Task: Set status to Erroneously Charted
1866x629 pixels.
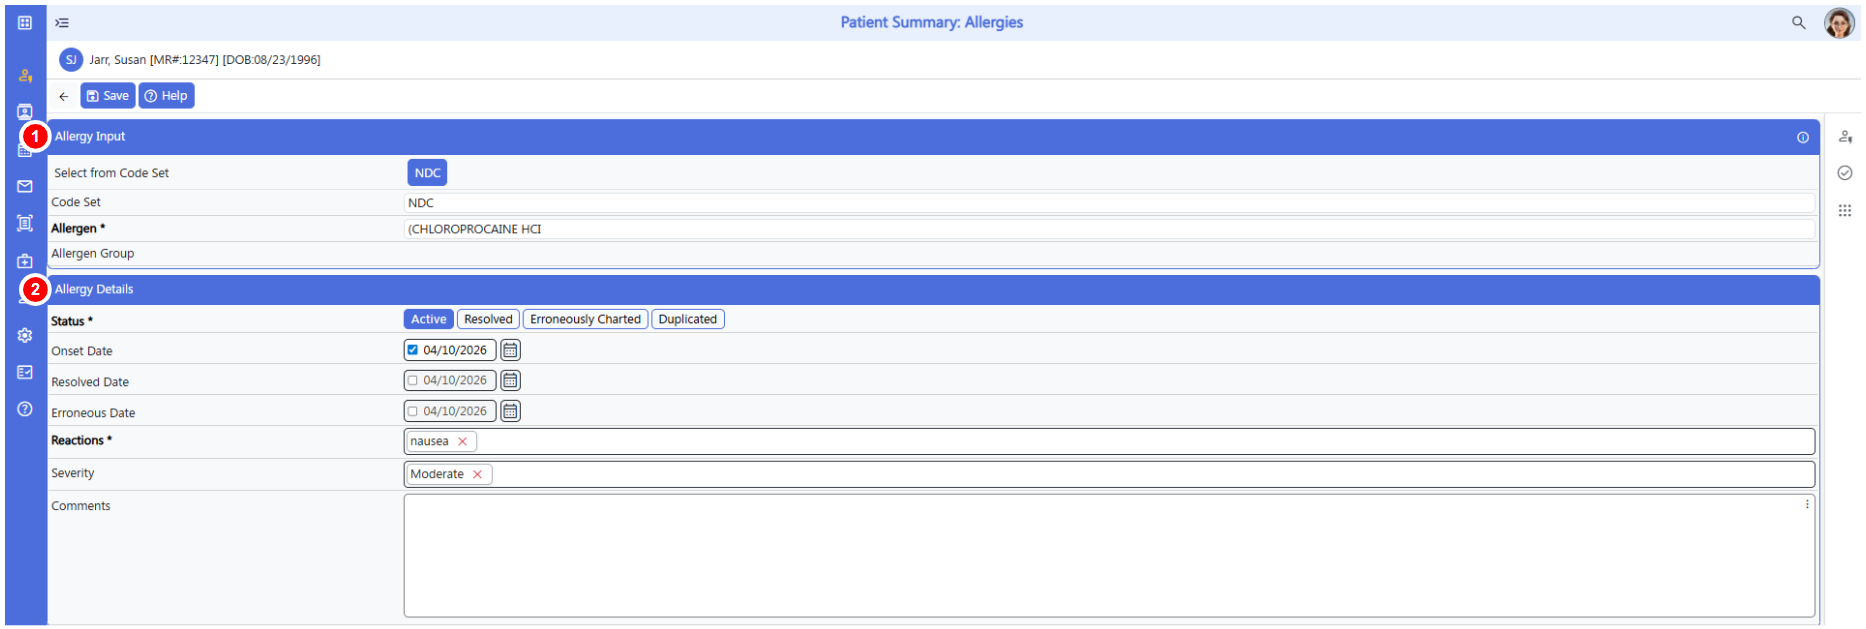Action: (585, 319)
